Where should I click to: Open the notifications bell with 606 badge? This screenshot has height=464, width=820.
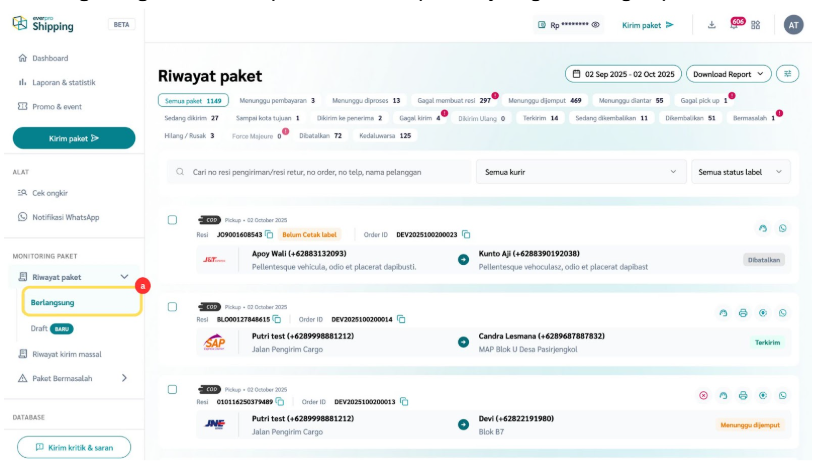pos(735,25)
